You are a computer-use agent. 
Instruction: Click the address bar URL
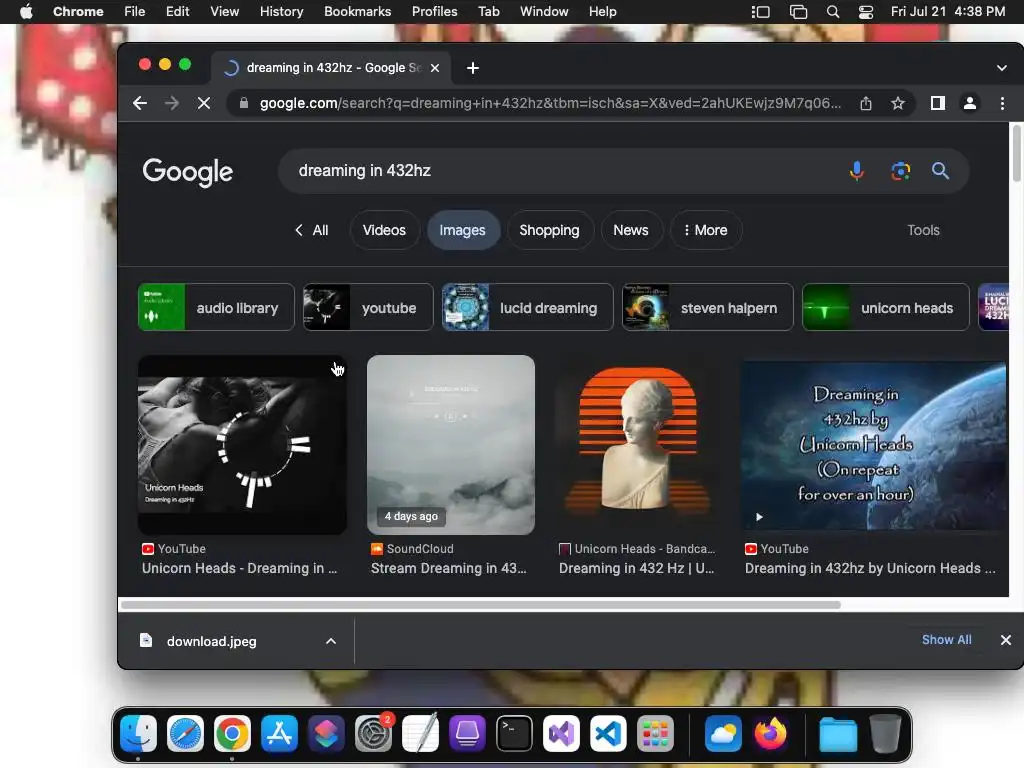(x=550, y=103)
